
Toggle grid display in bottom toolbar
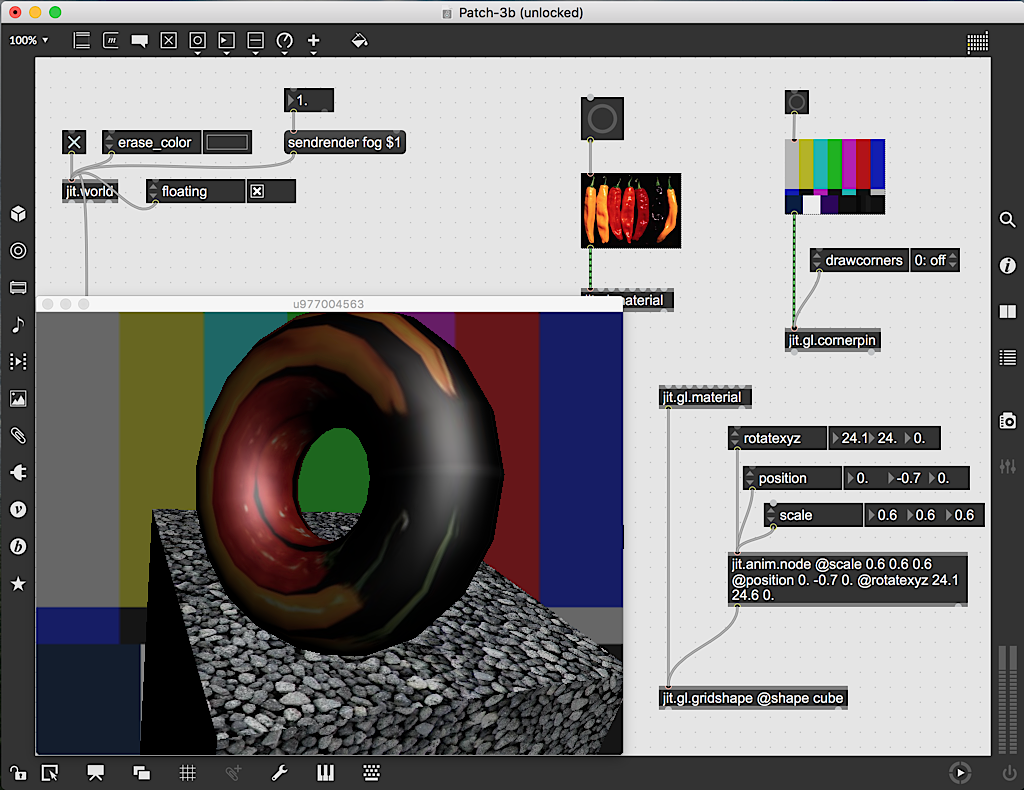187,773
